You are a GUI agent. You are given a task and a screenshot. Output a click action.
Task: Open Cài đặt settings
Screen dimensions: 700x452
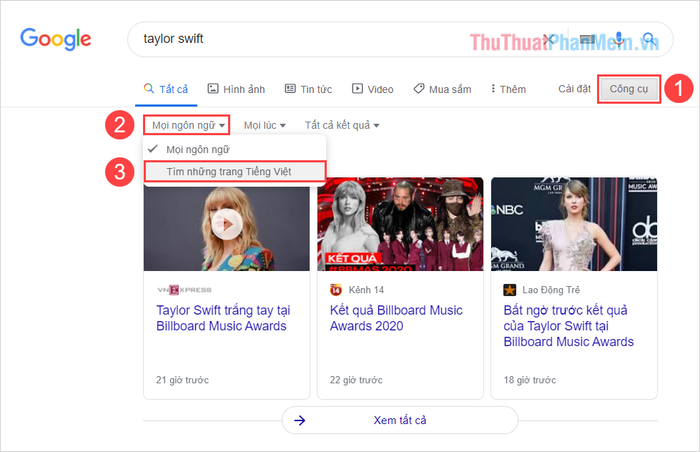(x=575, y=89)
